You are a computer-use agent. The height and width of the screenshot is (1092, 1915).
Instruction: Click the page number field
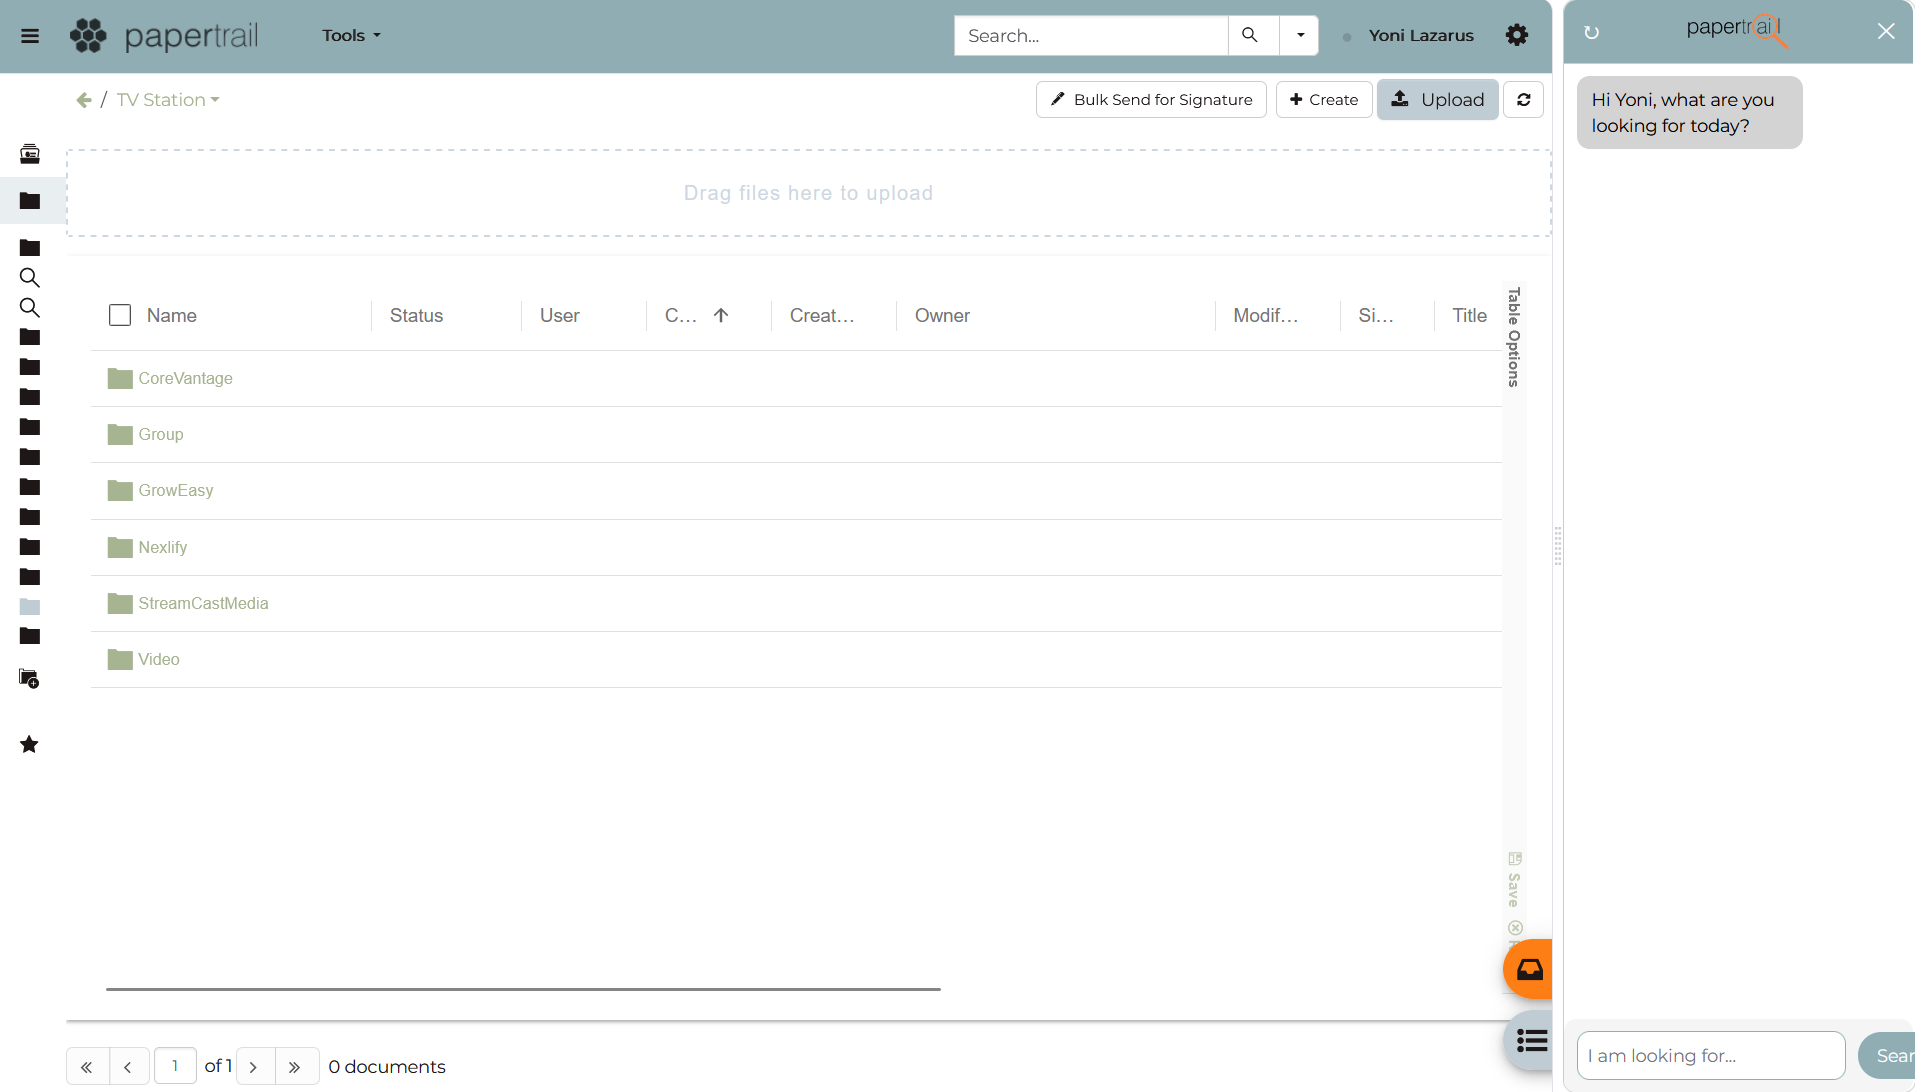tap(175, 1066)
